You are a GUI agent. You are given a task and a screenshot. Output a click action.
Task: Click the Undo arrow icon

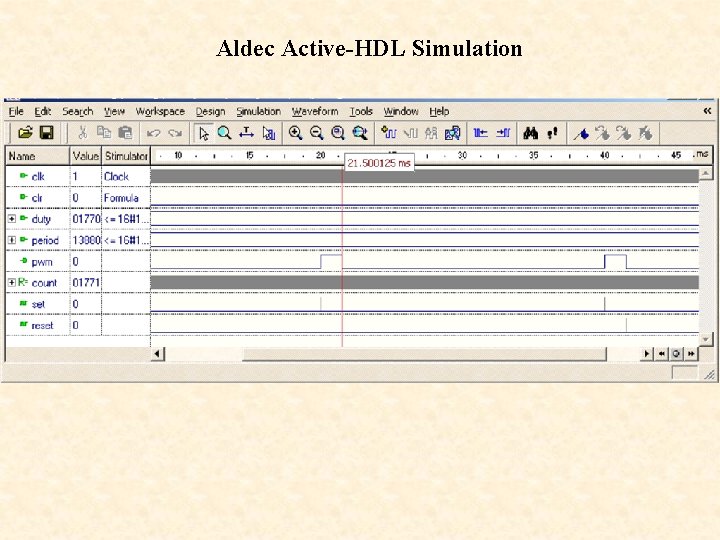tap(153, 134)
